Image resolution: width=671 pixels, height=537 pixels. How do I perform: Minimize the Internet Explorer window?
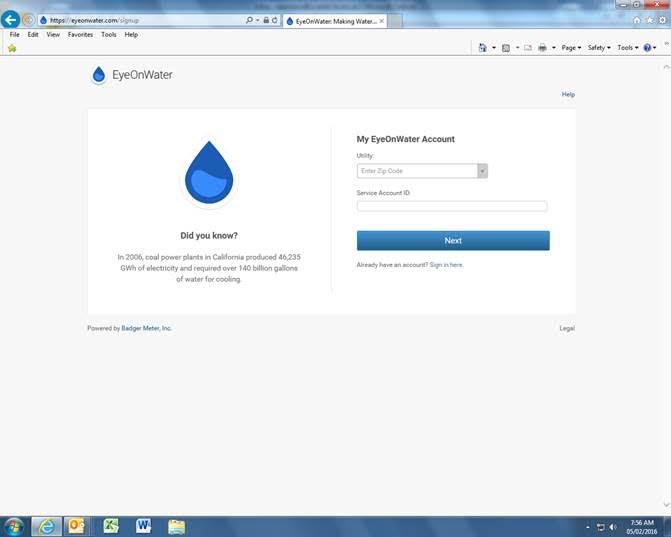click(623, 4)
